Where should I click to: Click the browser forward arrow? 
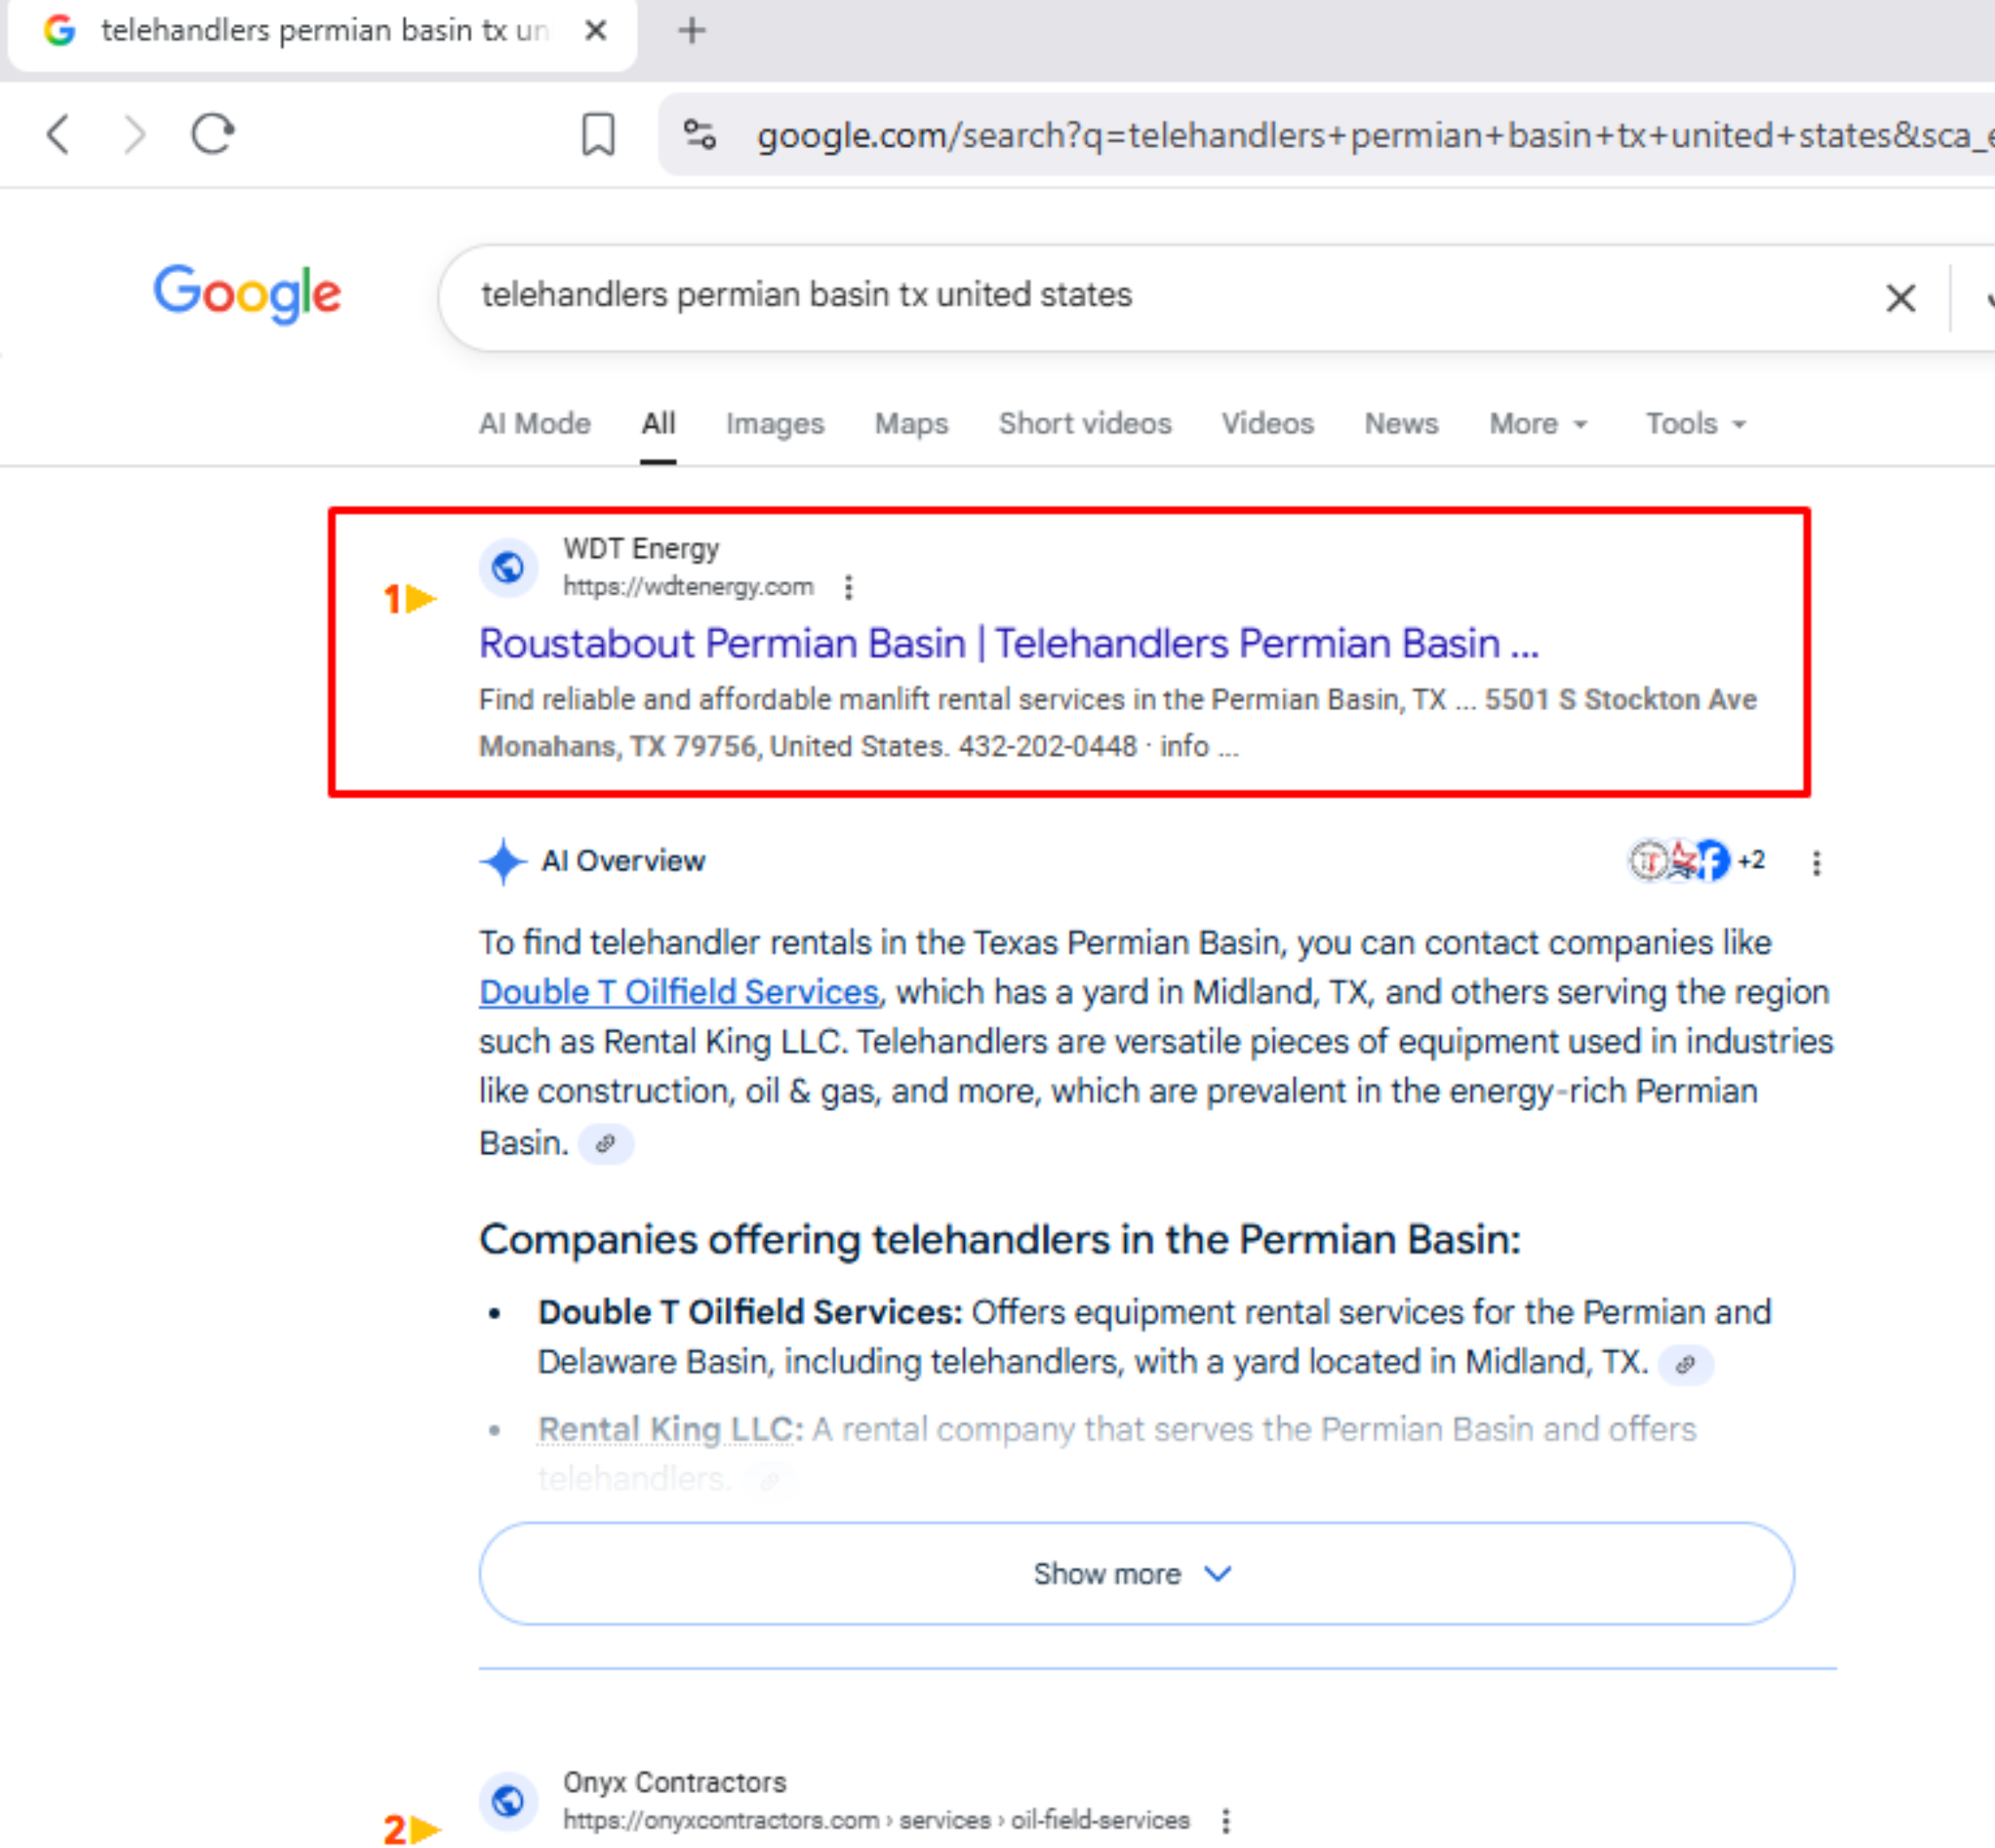pyautogui.click(x=134, y=134)
